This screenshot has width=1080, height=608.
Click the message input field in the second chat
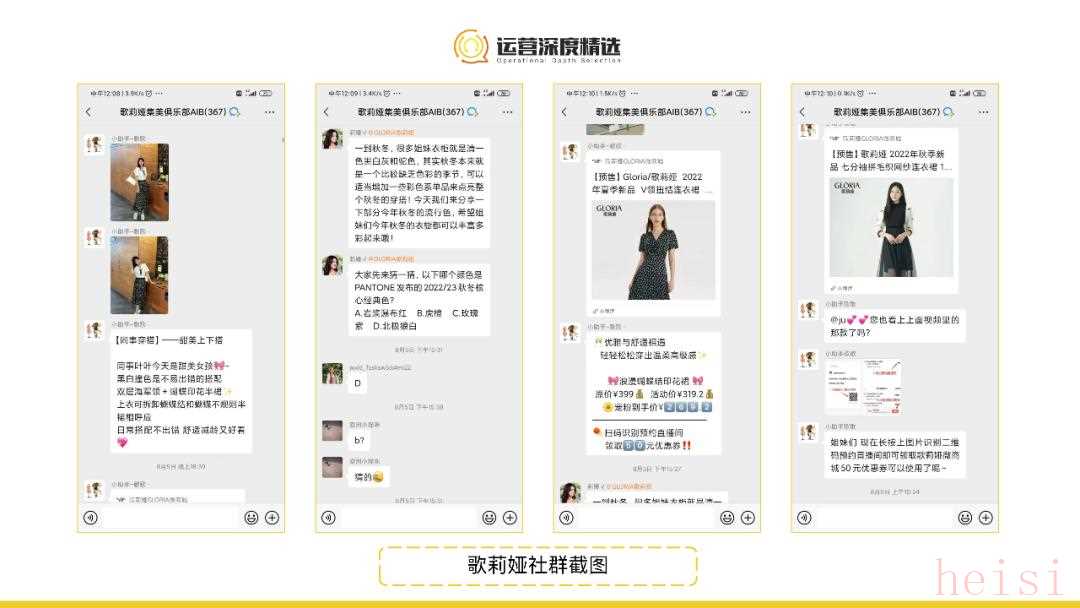pos(408,517)
